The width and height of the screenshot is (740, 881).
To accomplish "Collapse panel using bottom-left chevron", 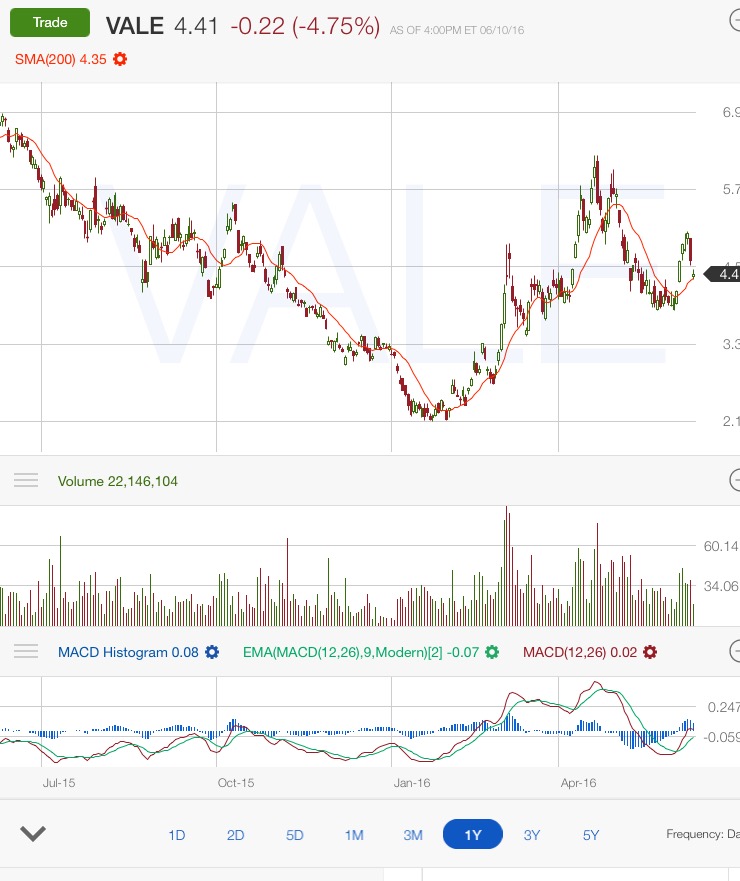I will [33, 834].
